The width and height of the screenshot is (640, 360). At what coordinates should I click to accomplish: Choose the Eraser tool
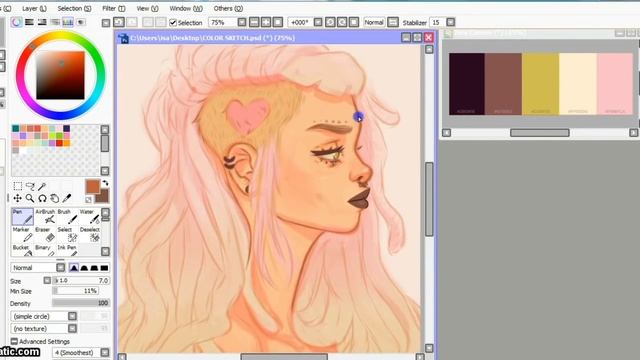click(45, 235)
